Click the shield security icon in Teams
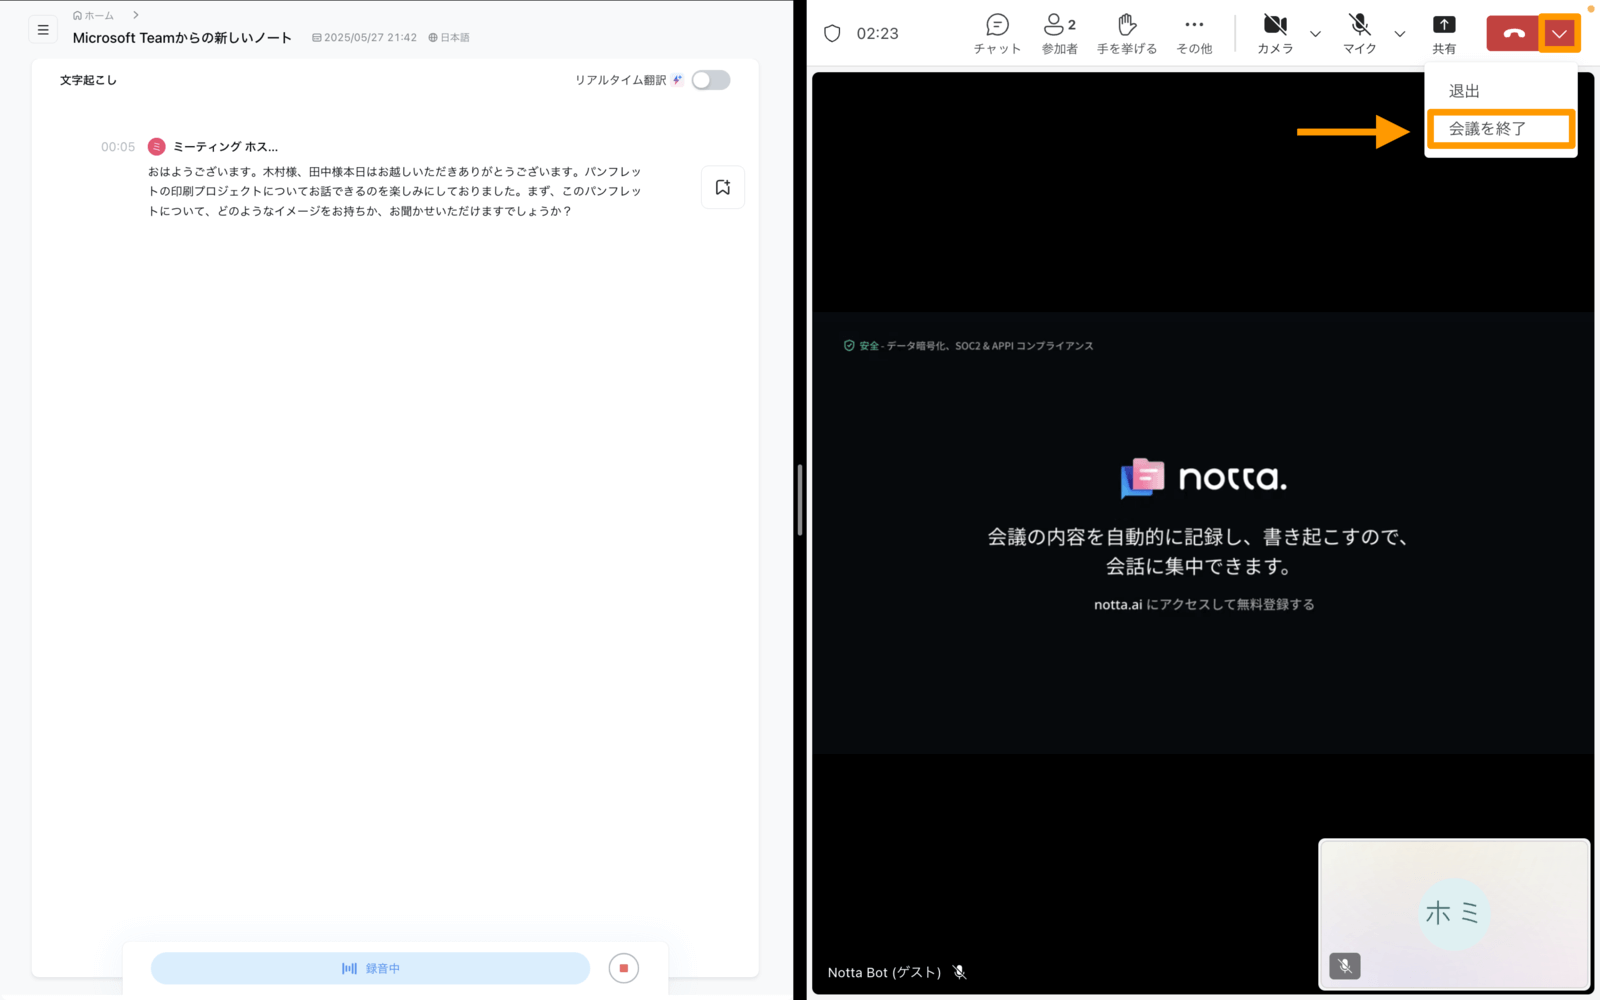Viewport: 1600px width, 1000px height. [832, 33]
